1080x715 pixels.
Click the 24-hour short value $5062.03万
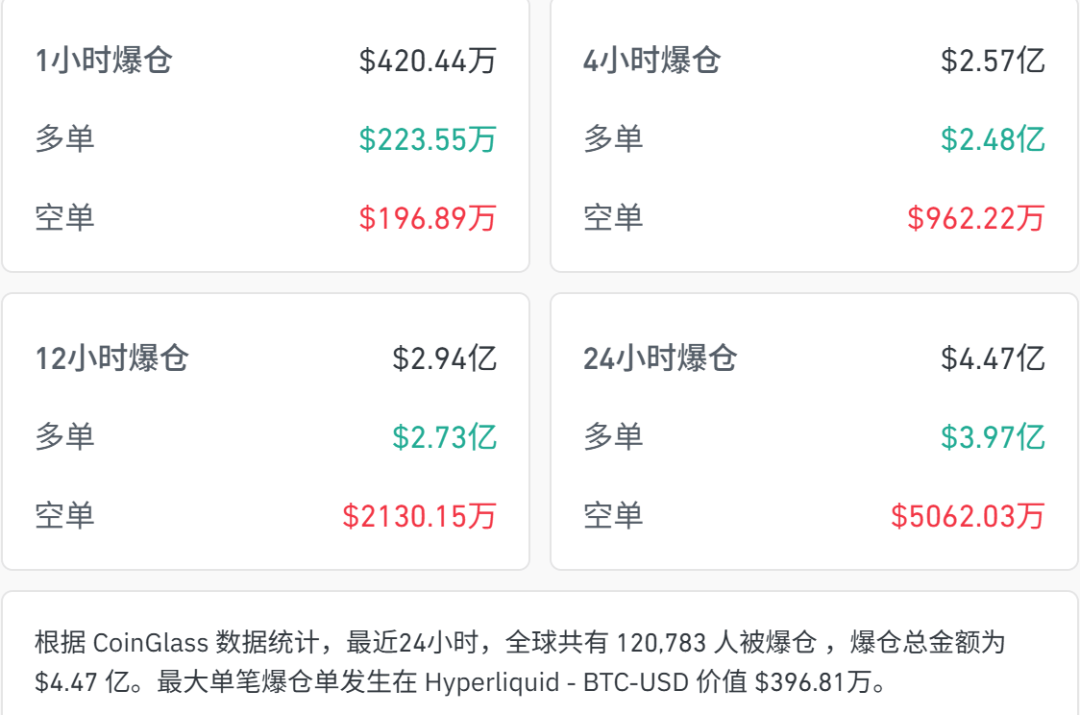[x=967, y=515]
